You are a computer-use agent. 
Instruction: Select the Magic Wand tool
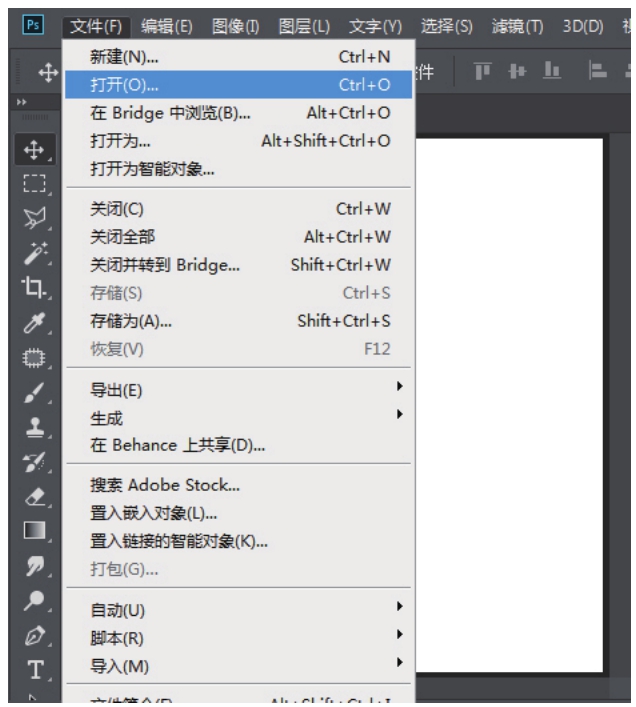(x=35, y=252)
